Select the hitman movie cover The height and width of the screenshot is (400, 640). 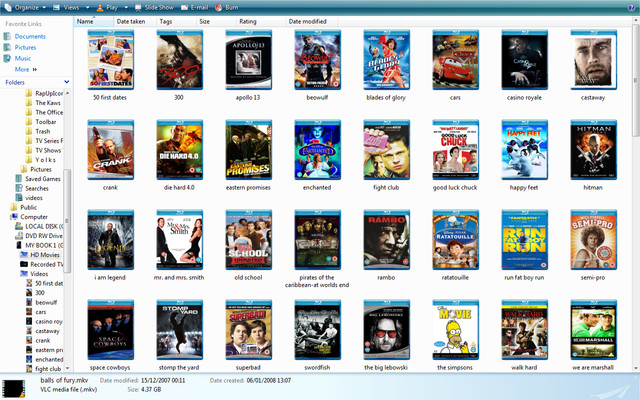click(593, 150)
